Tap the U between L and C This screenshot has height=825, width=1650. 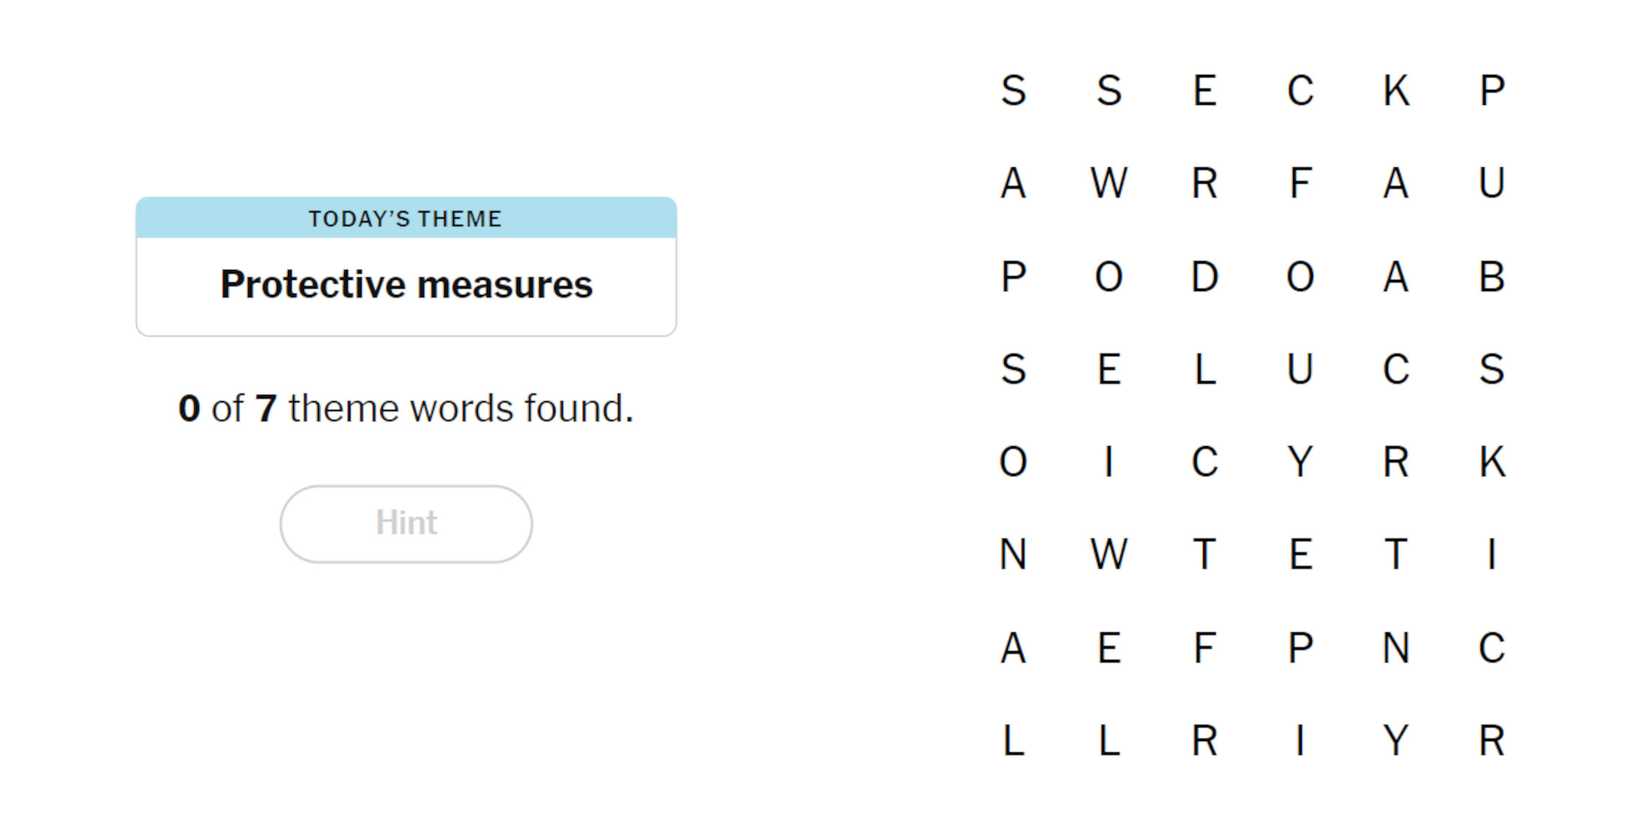(x=1300, y=370)
